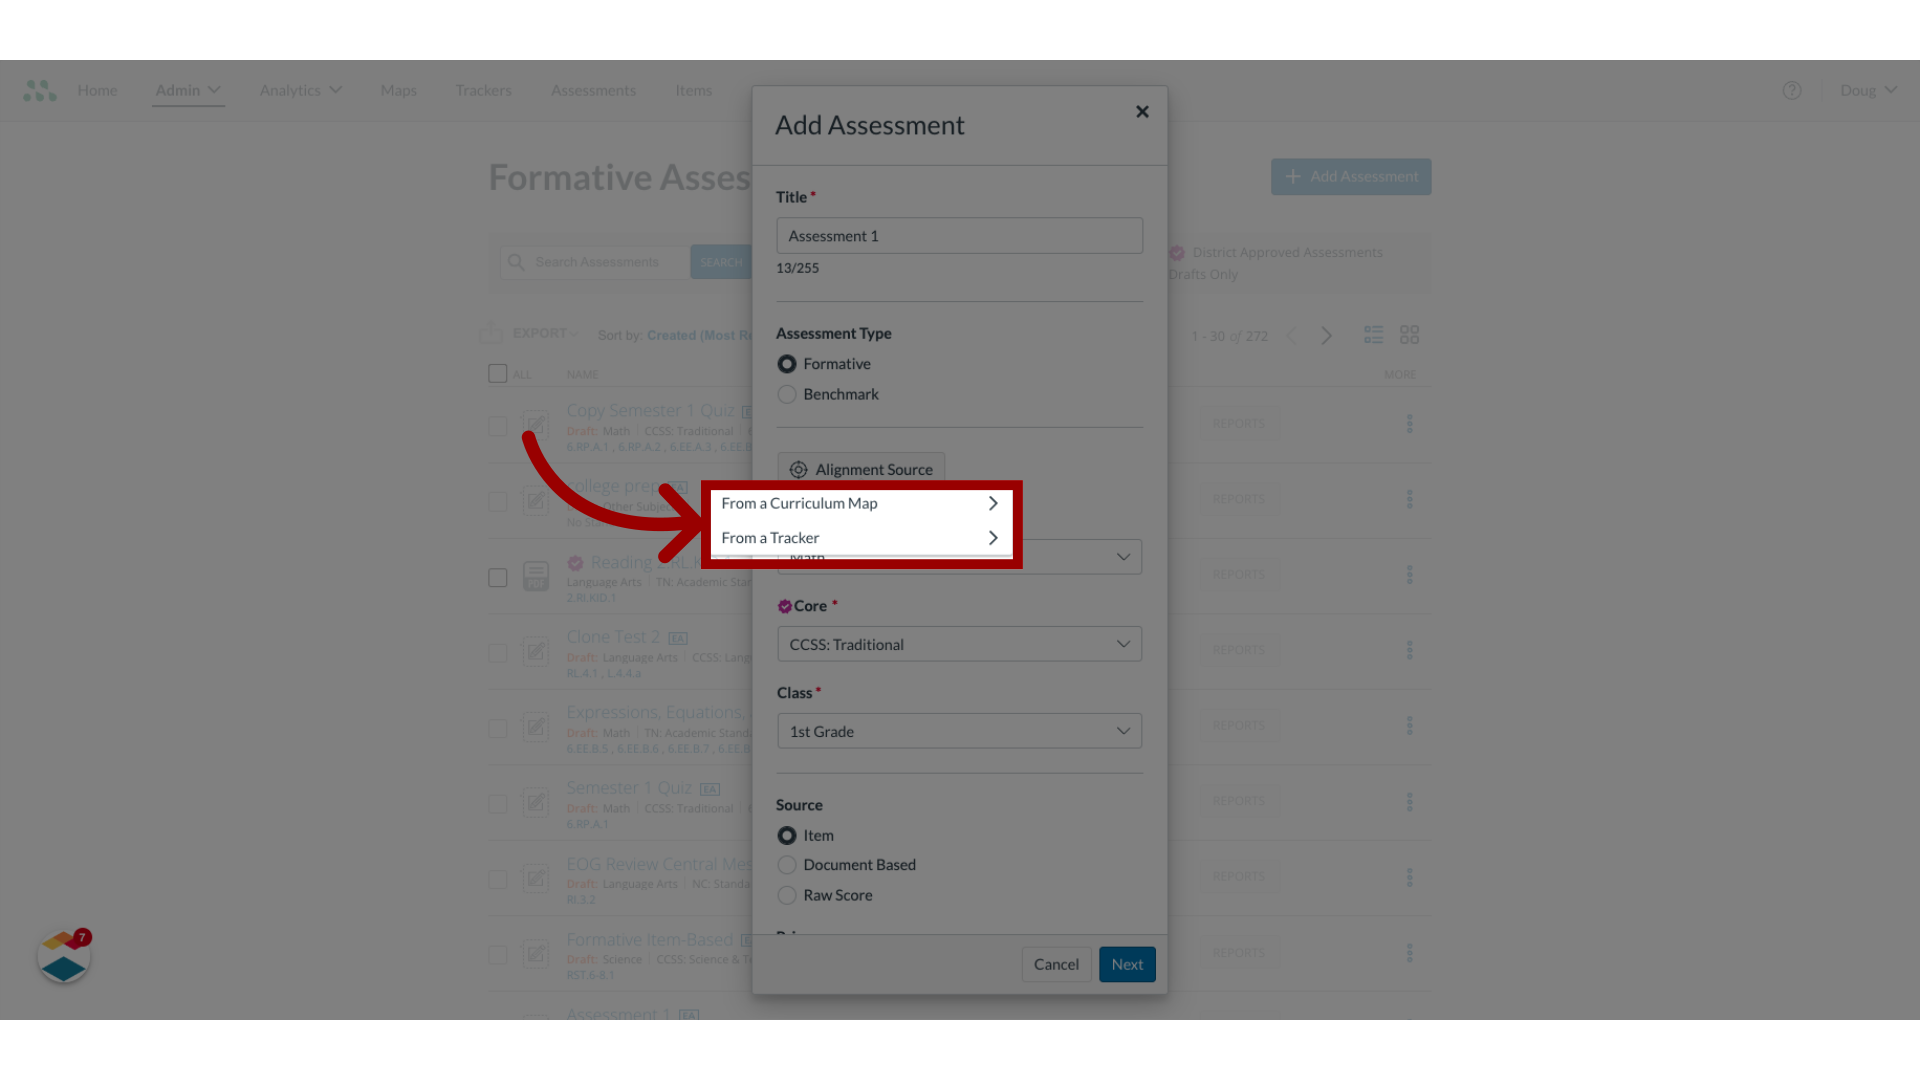This screenshot has height=1080, width=1920.
Task: Click the Next button to proceed
Action: click(1127, 964)
